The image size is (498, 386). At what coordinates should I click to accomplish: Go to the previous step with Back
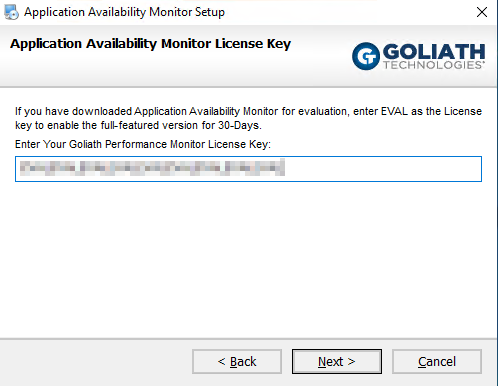pos(237,362)
